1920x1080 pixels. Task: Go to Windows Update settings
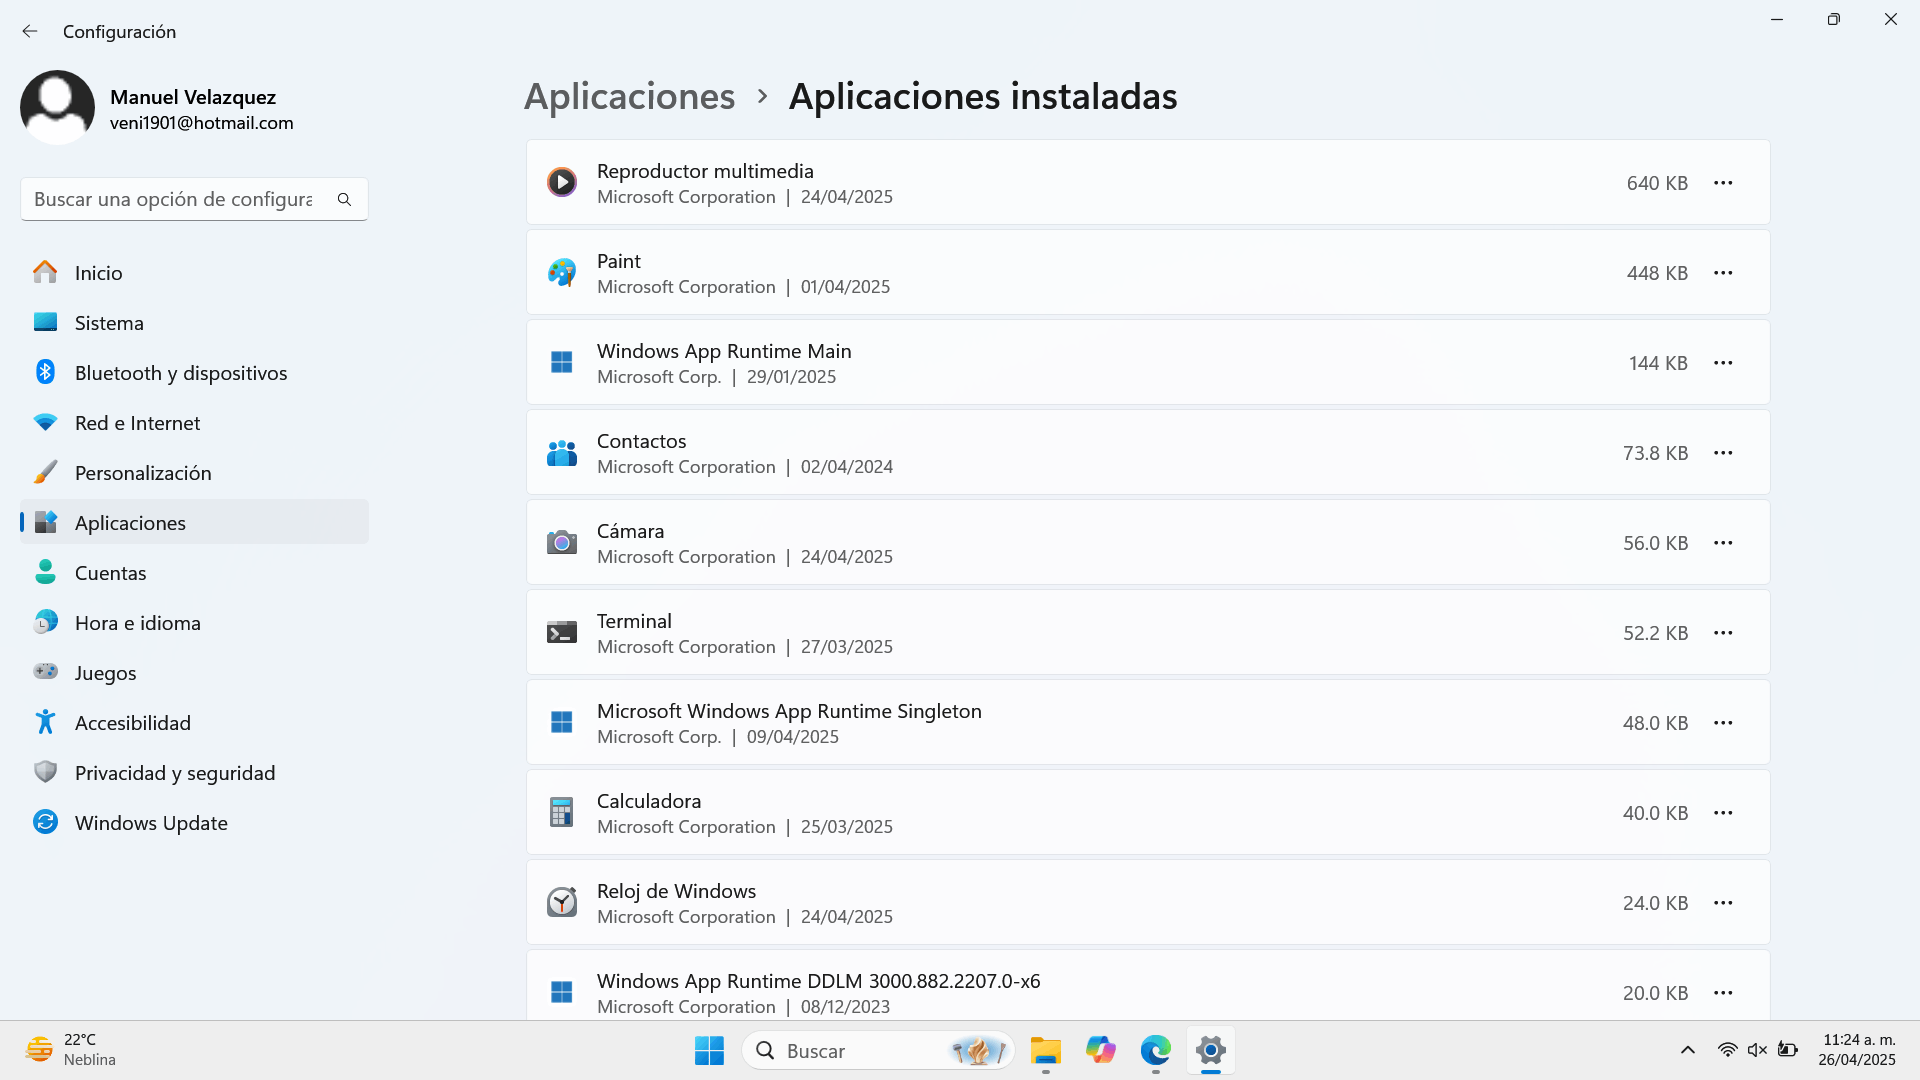pos(150,822)
